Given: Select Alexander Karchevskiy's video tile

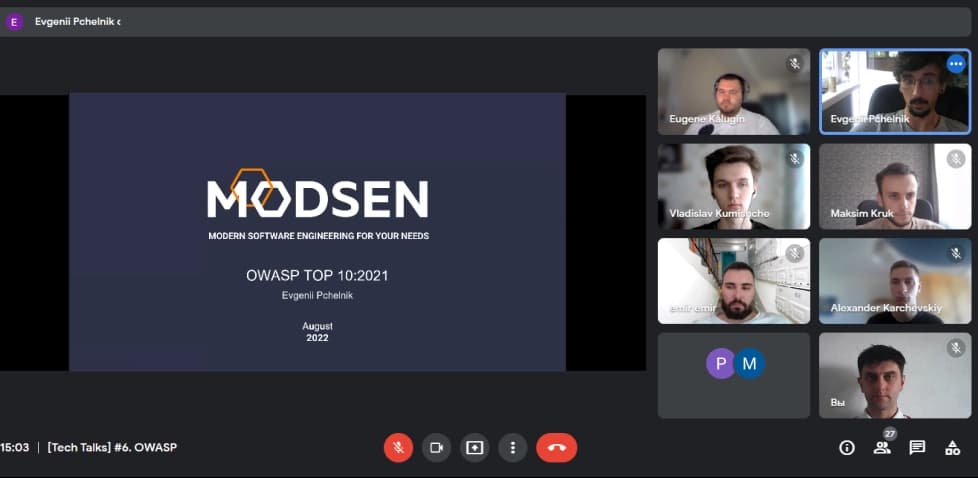Looking at the screenshot, I should (894, 280).
